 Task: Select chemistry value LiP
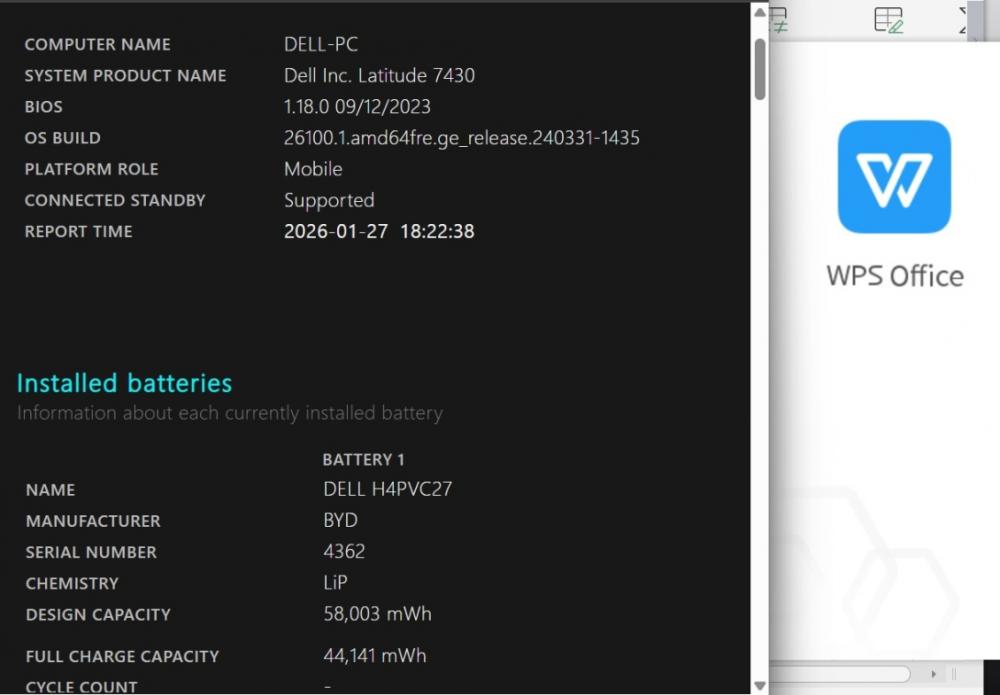(x=335, y=583)
